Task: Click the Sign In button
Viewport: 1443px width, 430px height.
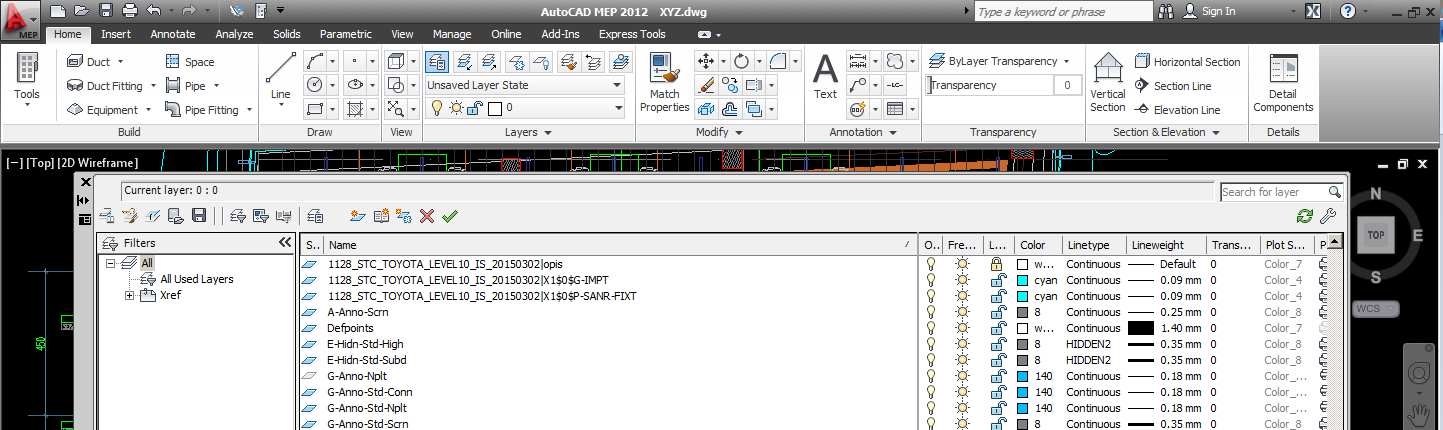Action: (x=1209, y=11)
